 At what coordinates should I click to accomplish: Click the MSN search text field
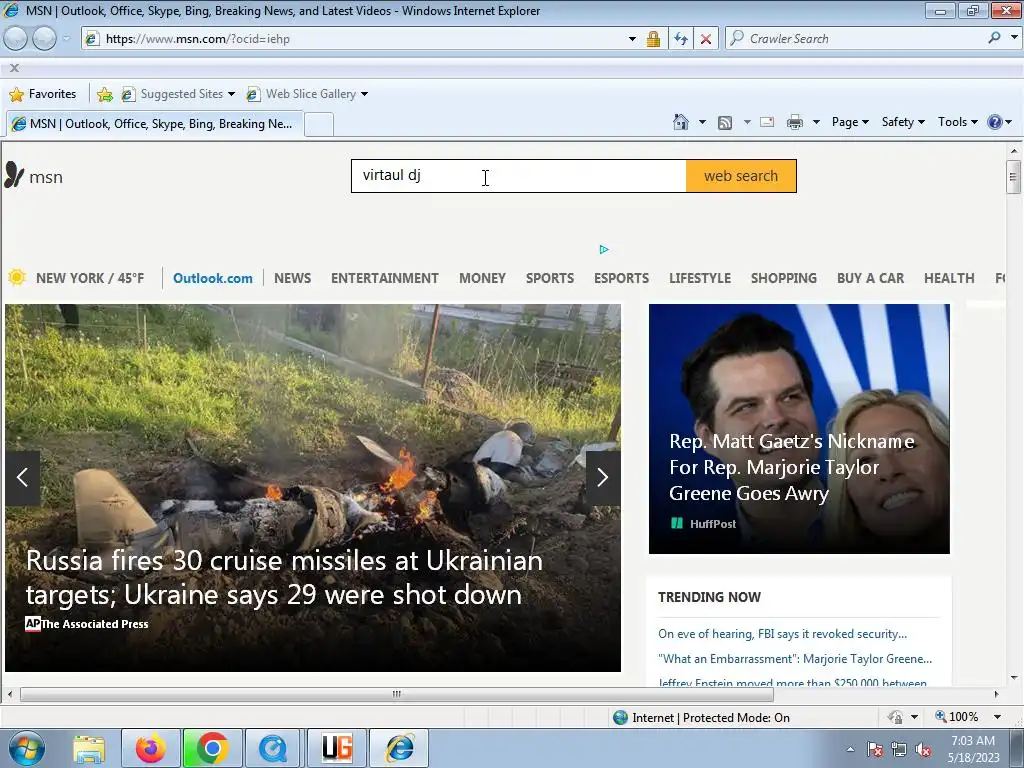[x=519, y=176]
